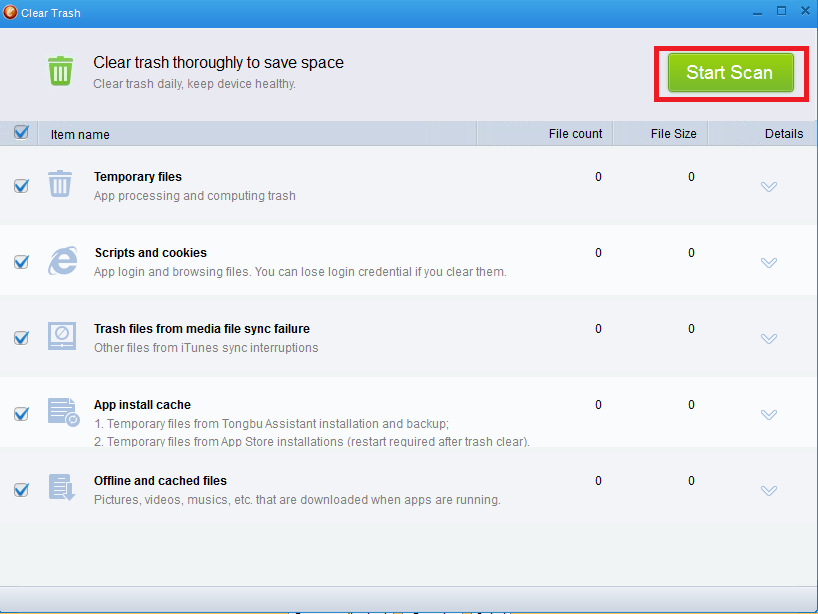Screen dimensions: 818x614
Task: Click 'App processing and computing trash' description
Action: point(195,196)
